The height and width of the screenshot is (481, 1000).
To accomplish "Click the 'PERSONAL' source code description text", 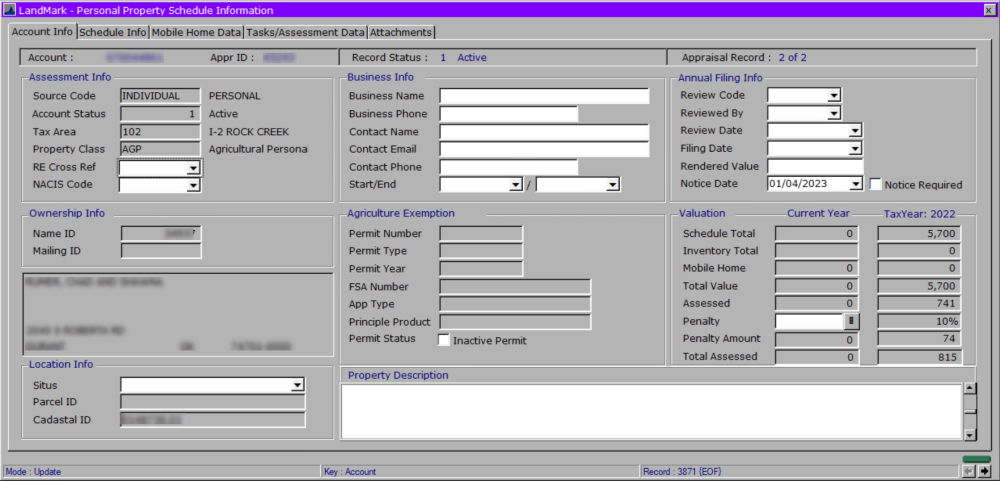I will (x=235, y=96).
